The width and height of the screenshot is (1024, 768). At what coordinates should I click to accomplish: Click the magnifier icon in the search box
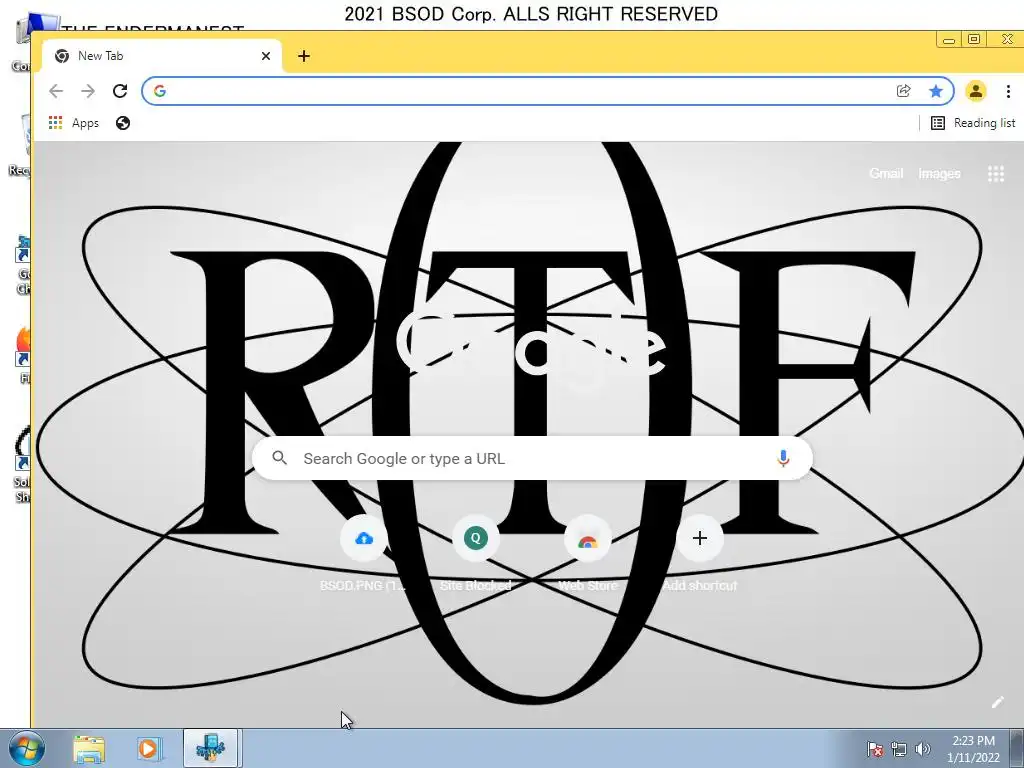pyautogui.click(x=280, y=458)
